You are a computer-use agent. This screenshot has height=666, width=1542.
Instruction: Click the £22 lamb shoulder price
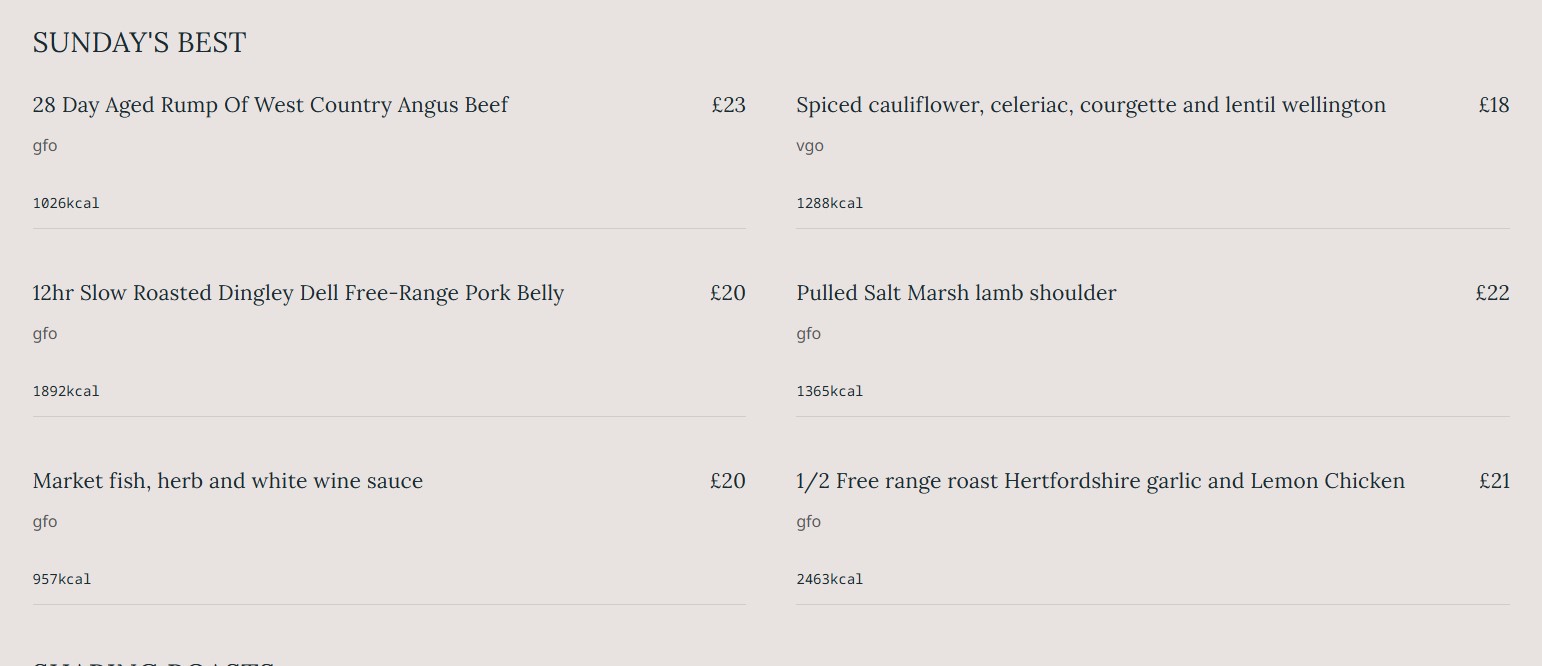(1491, 293)
